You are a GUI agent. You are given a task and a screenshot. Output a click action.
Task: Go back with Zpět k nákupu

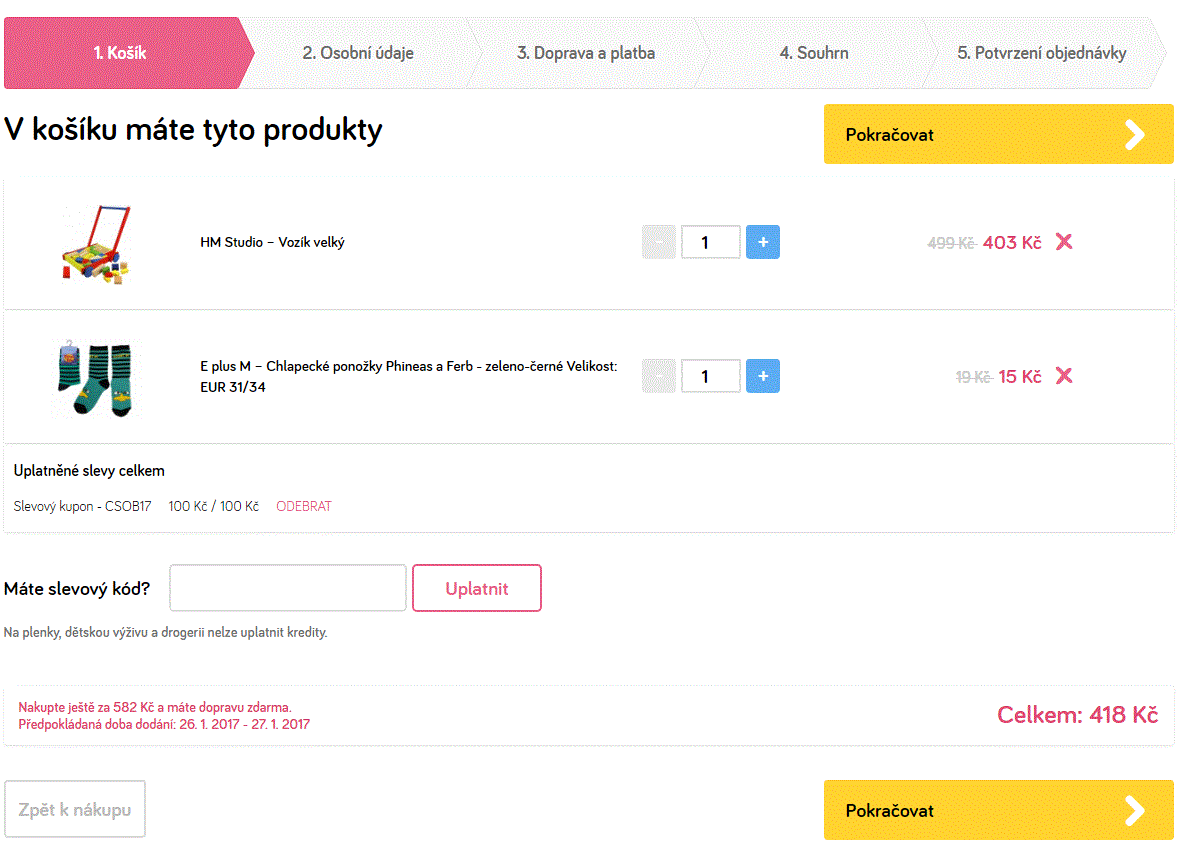click(75, 809)
